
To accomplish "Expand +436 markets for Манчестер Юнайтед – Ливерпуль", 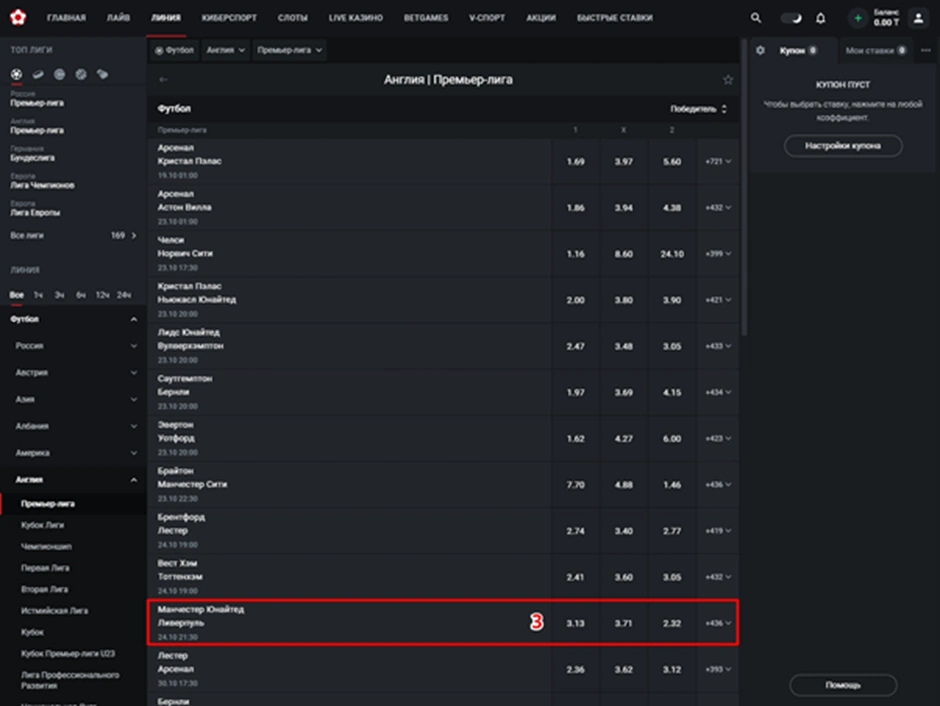I will click(x=718, y=623).
